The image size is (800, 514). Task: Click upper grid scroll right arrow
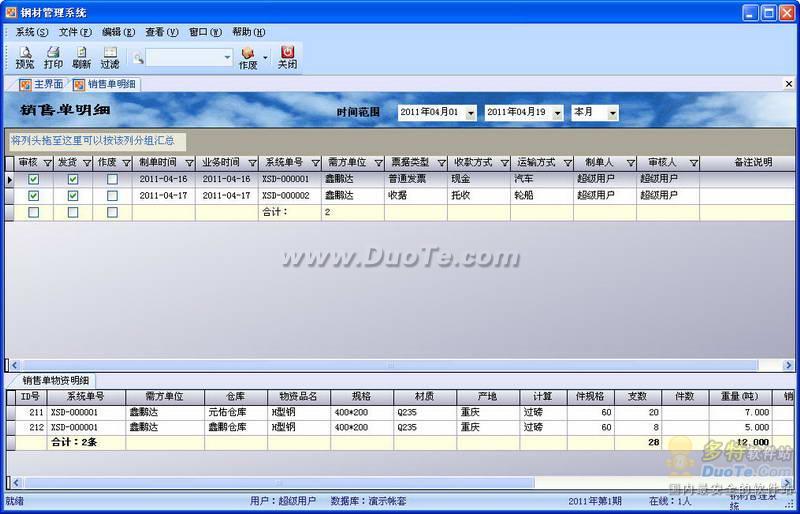(789, 365)
